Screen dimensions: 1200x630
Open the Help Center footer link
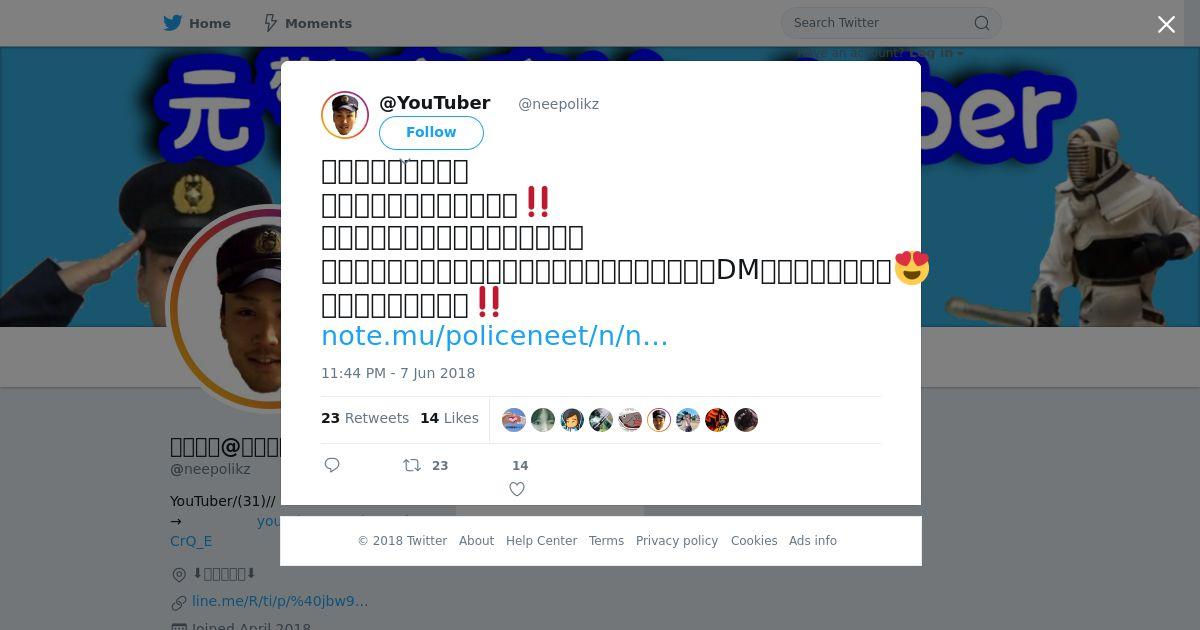pyautogui.click(x=541, y=541)
